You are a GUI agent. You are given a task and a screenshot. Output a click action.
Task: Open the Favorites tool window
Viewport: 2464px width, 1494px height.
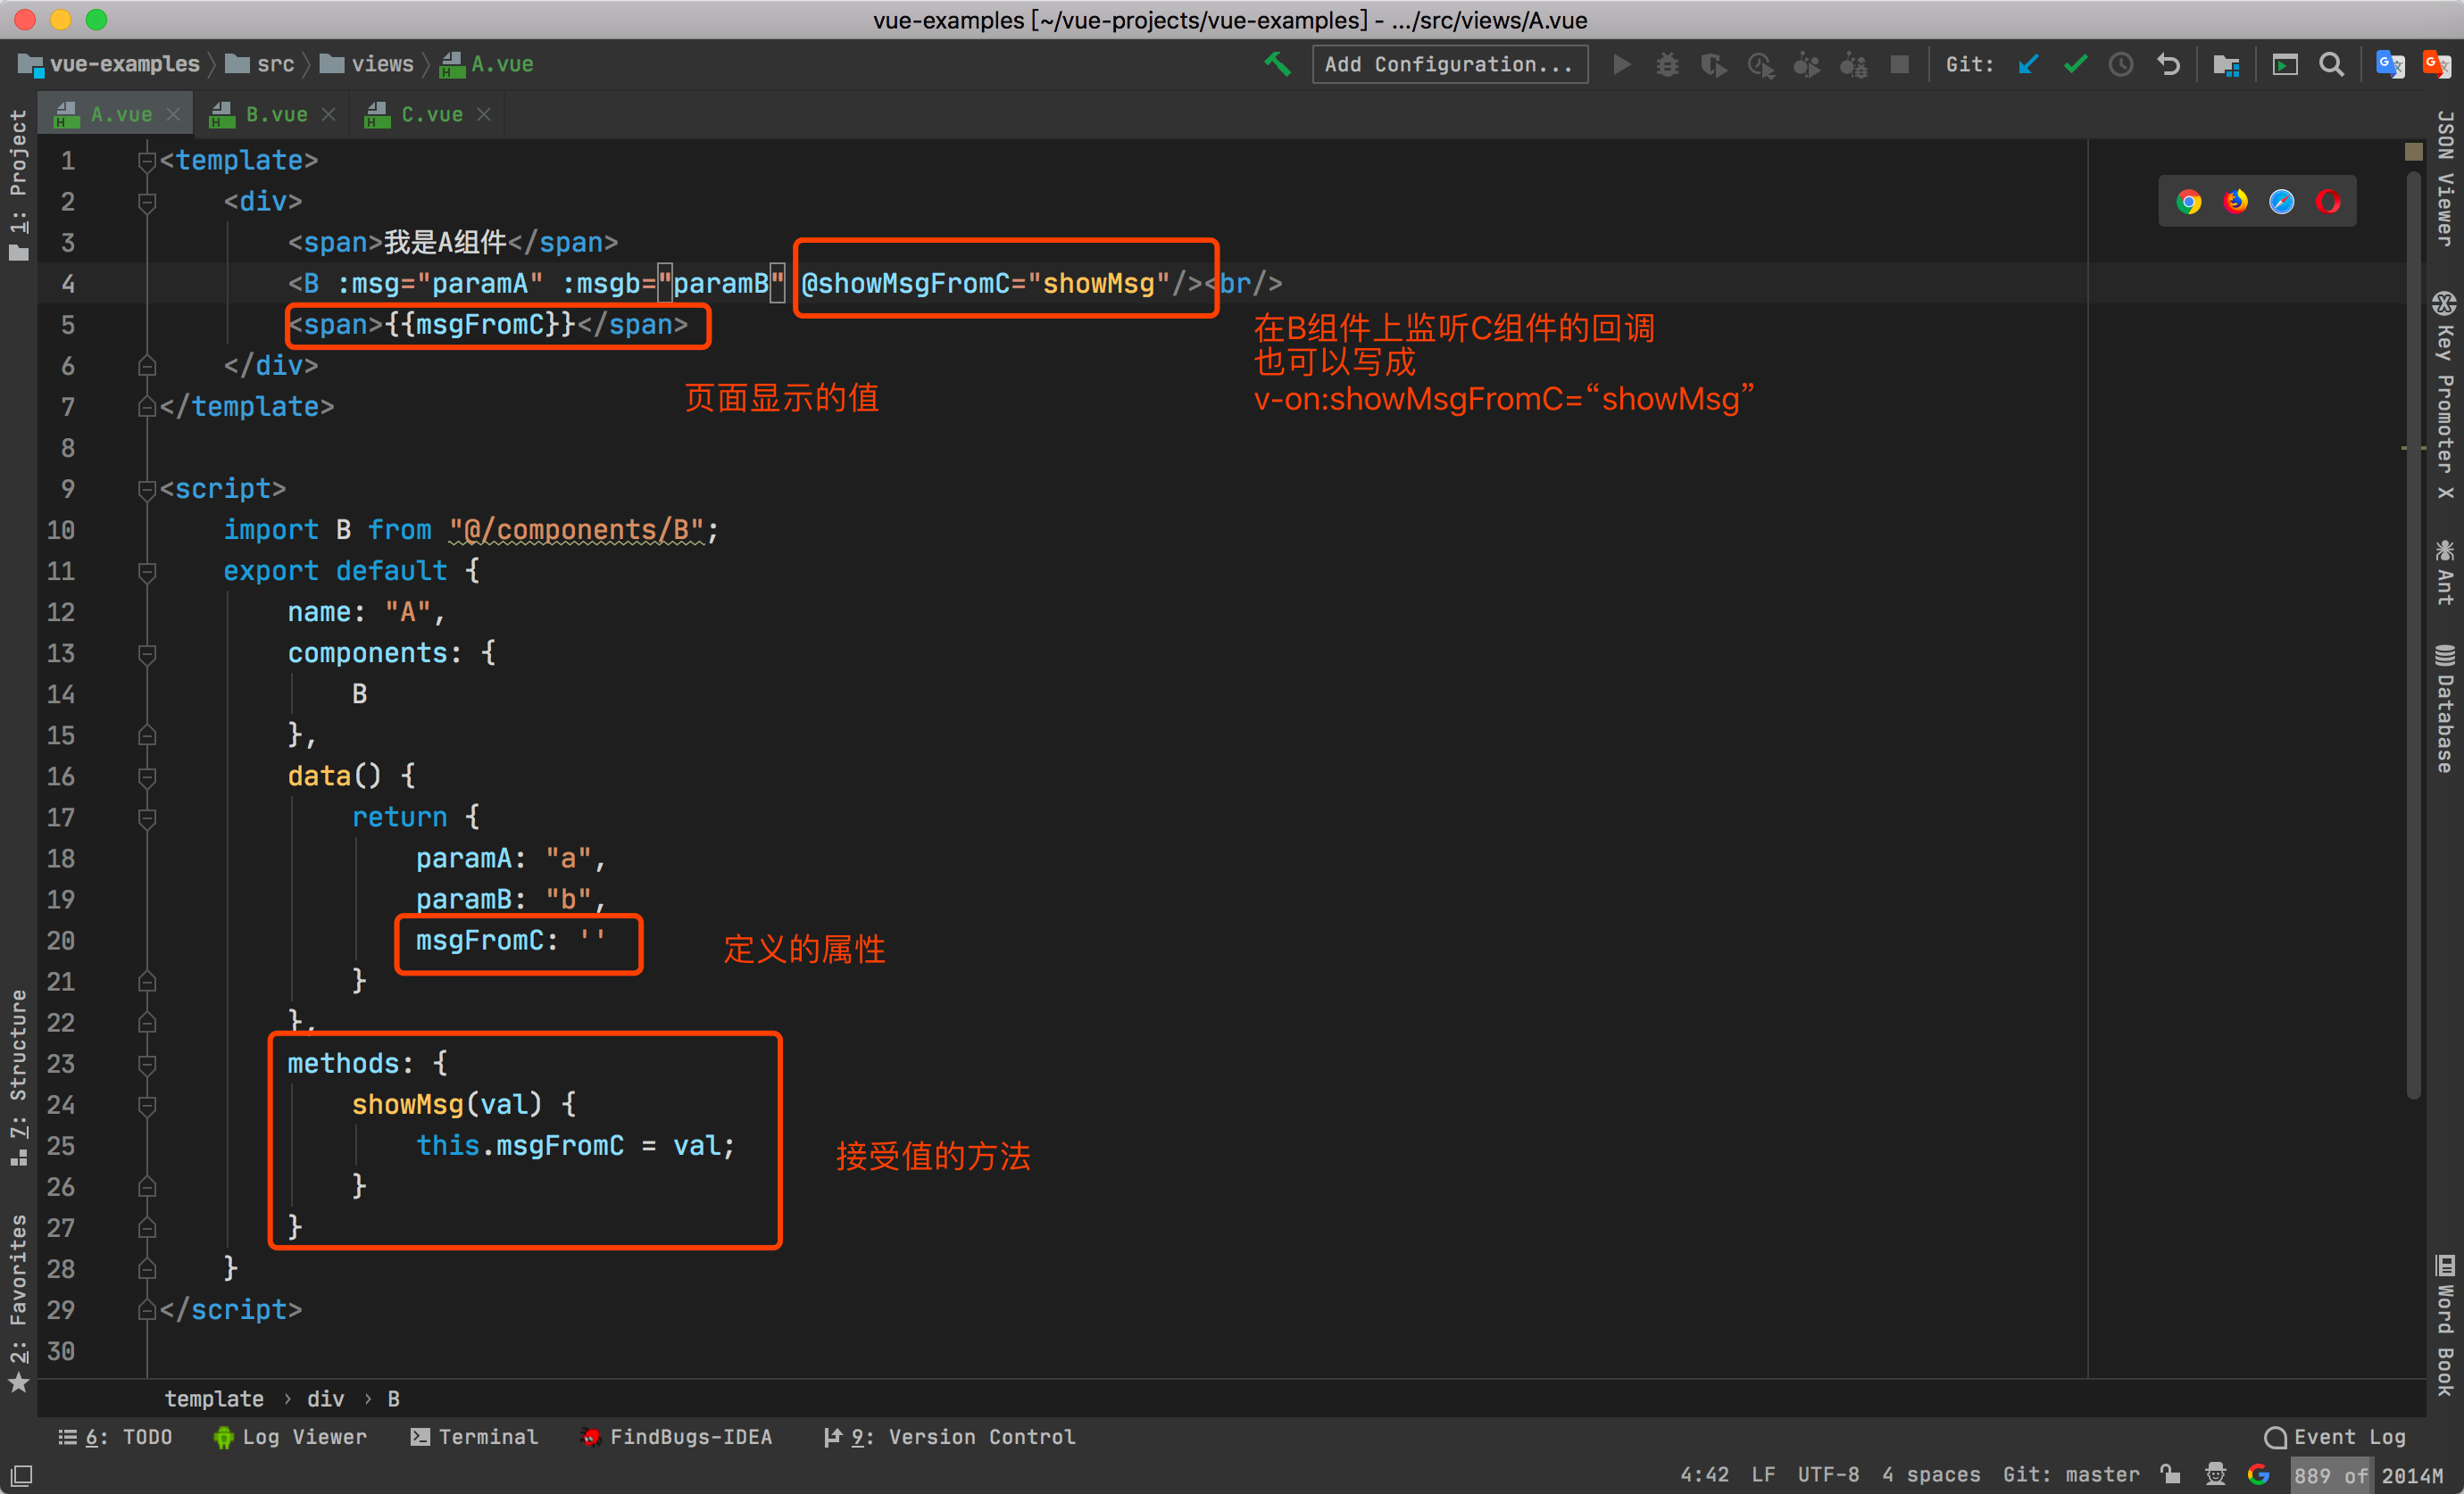(x=19, y=1304)
